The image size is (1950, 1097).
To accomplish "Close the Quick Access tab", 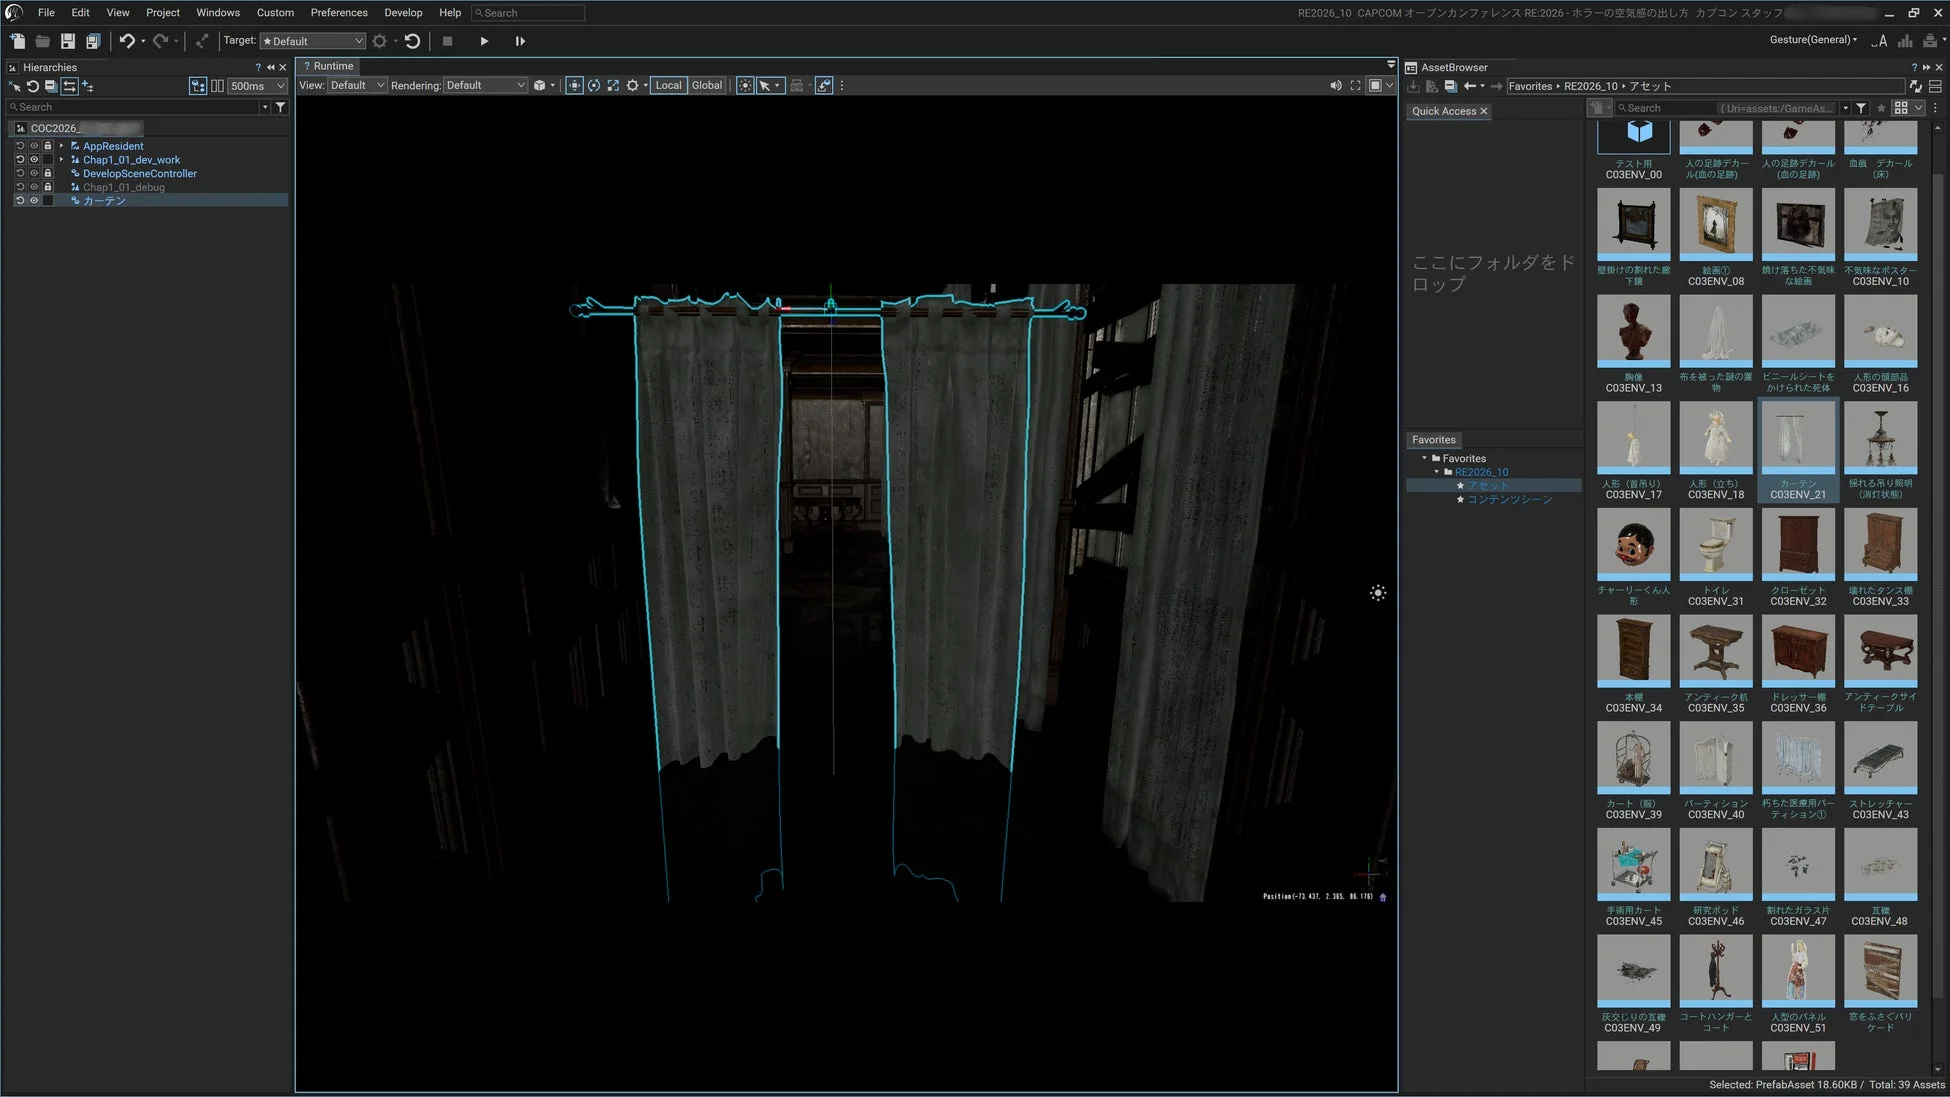I will pyautogui.click(x=1484, y=111).
